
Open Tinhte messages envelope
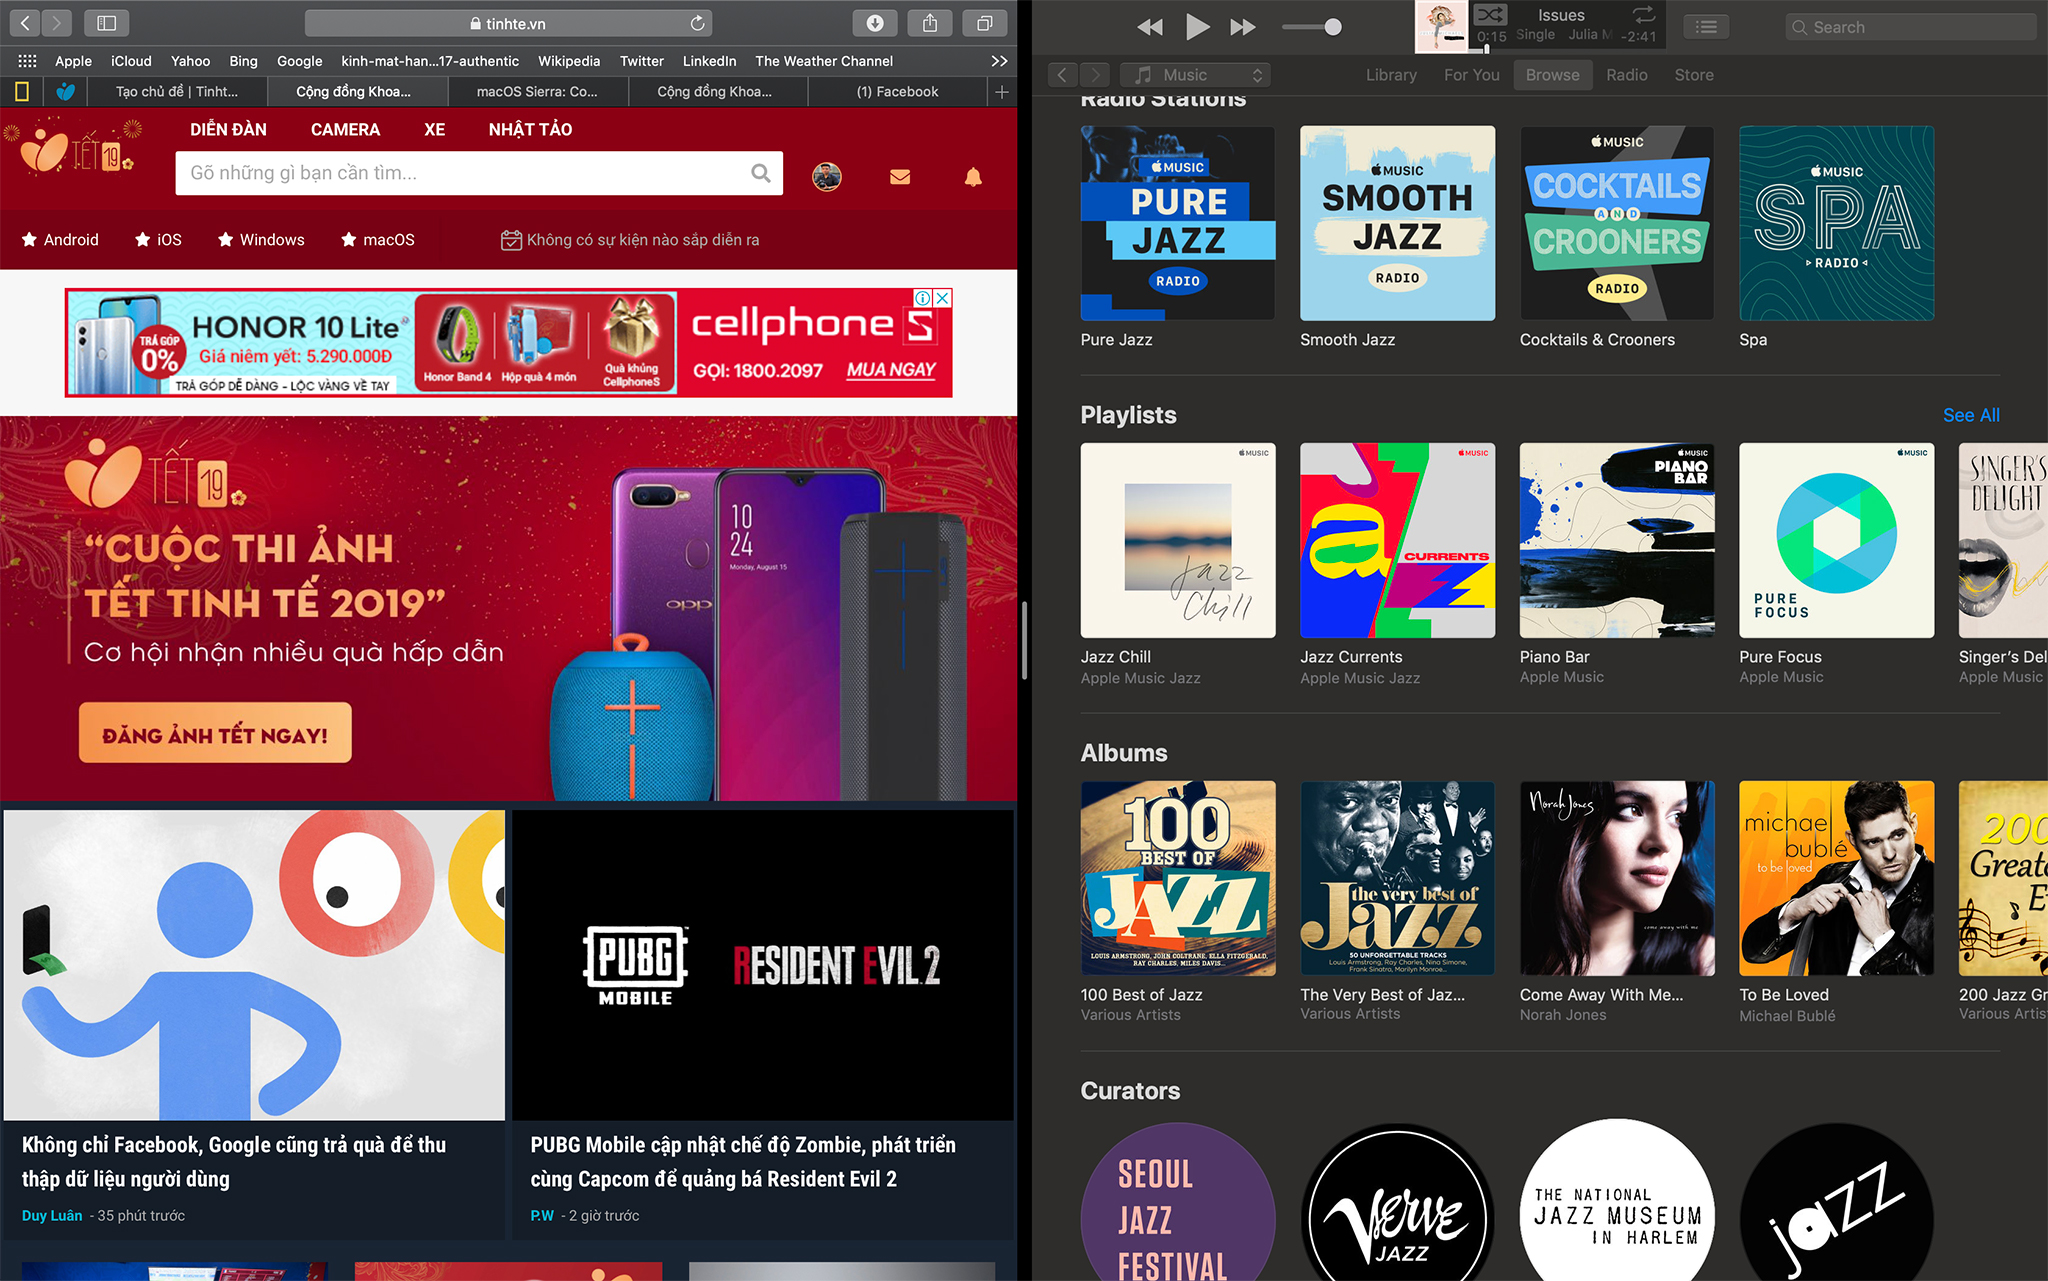point(900,177)
